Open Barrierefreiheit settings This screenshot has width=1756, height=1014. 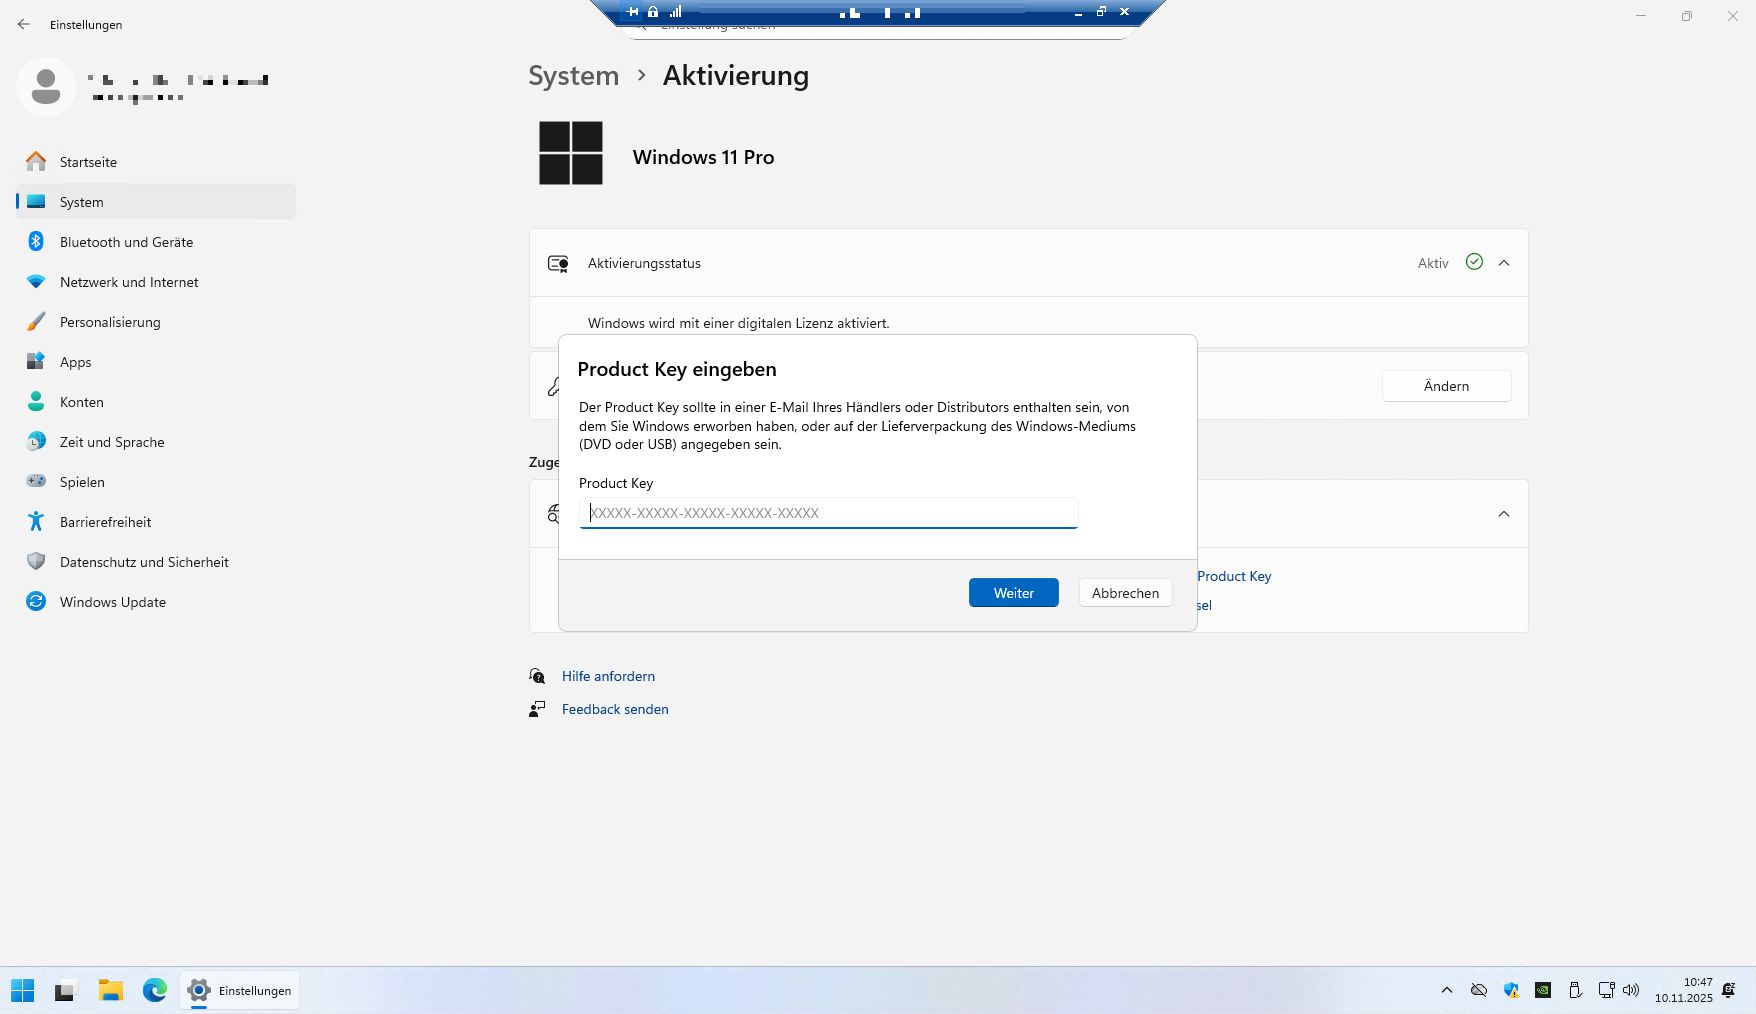(105, 522)
